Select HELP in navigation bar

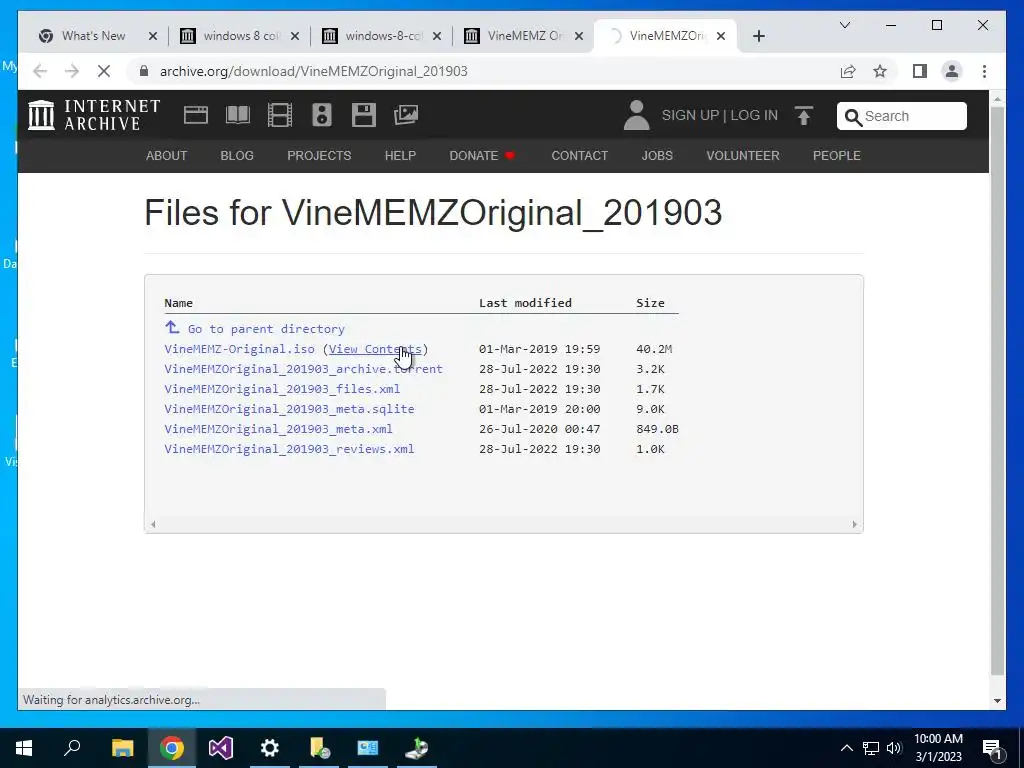click(x=400, y=155)
